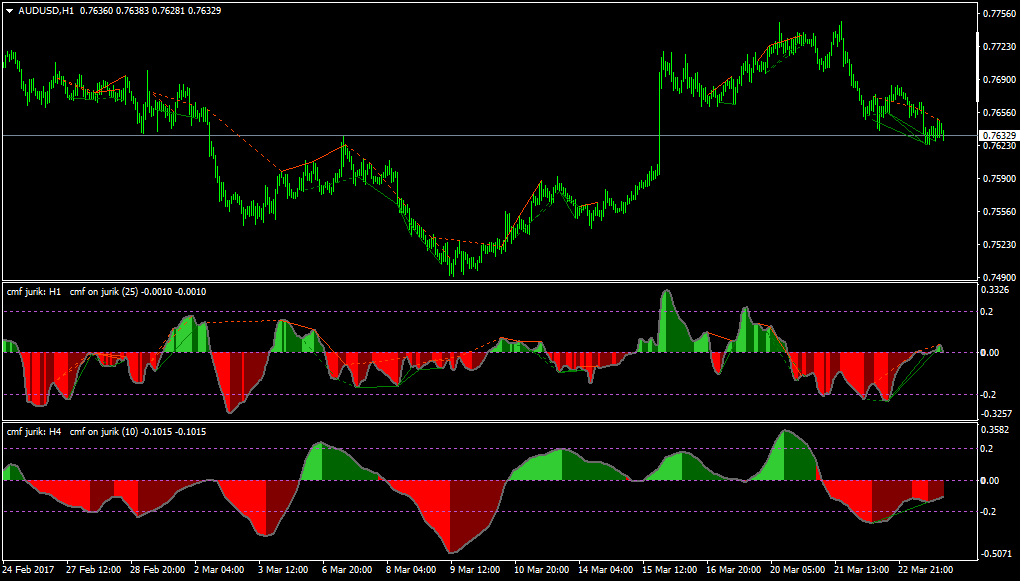
Task: Click the 9 Mar 12:00 time label
Action: point(477,569)
